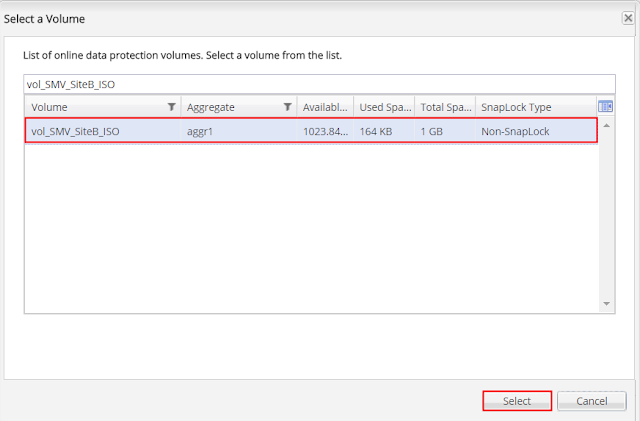
Task: Filter the Volume column
Action: point(171,107)
